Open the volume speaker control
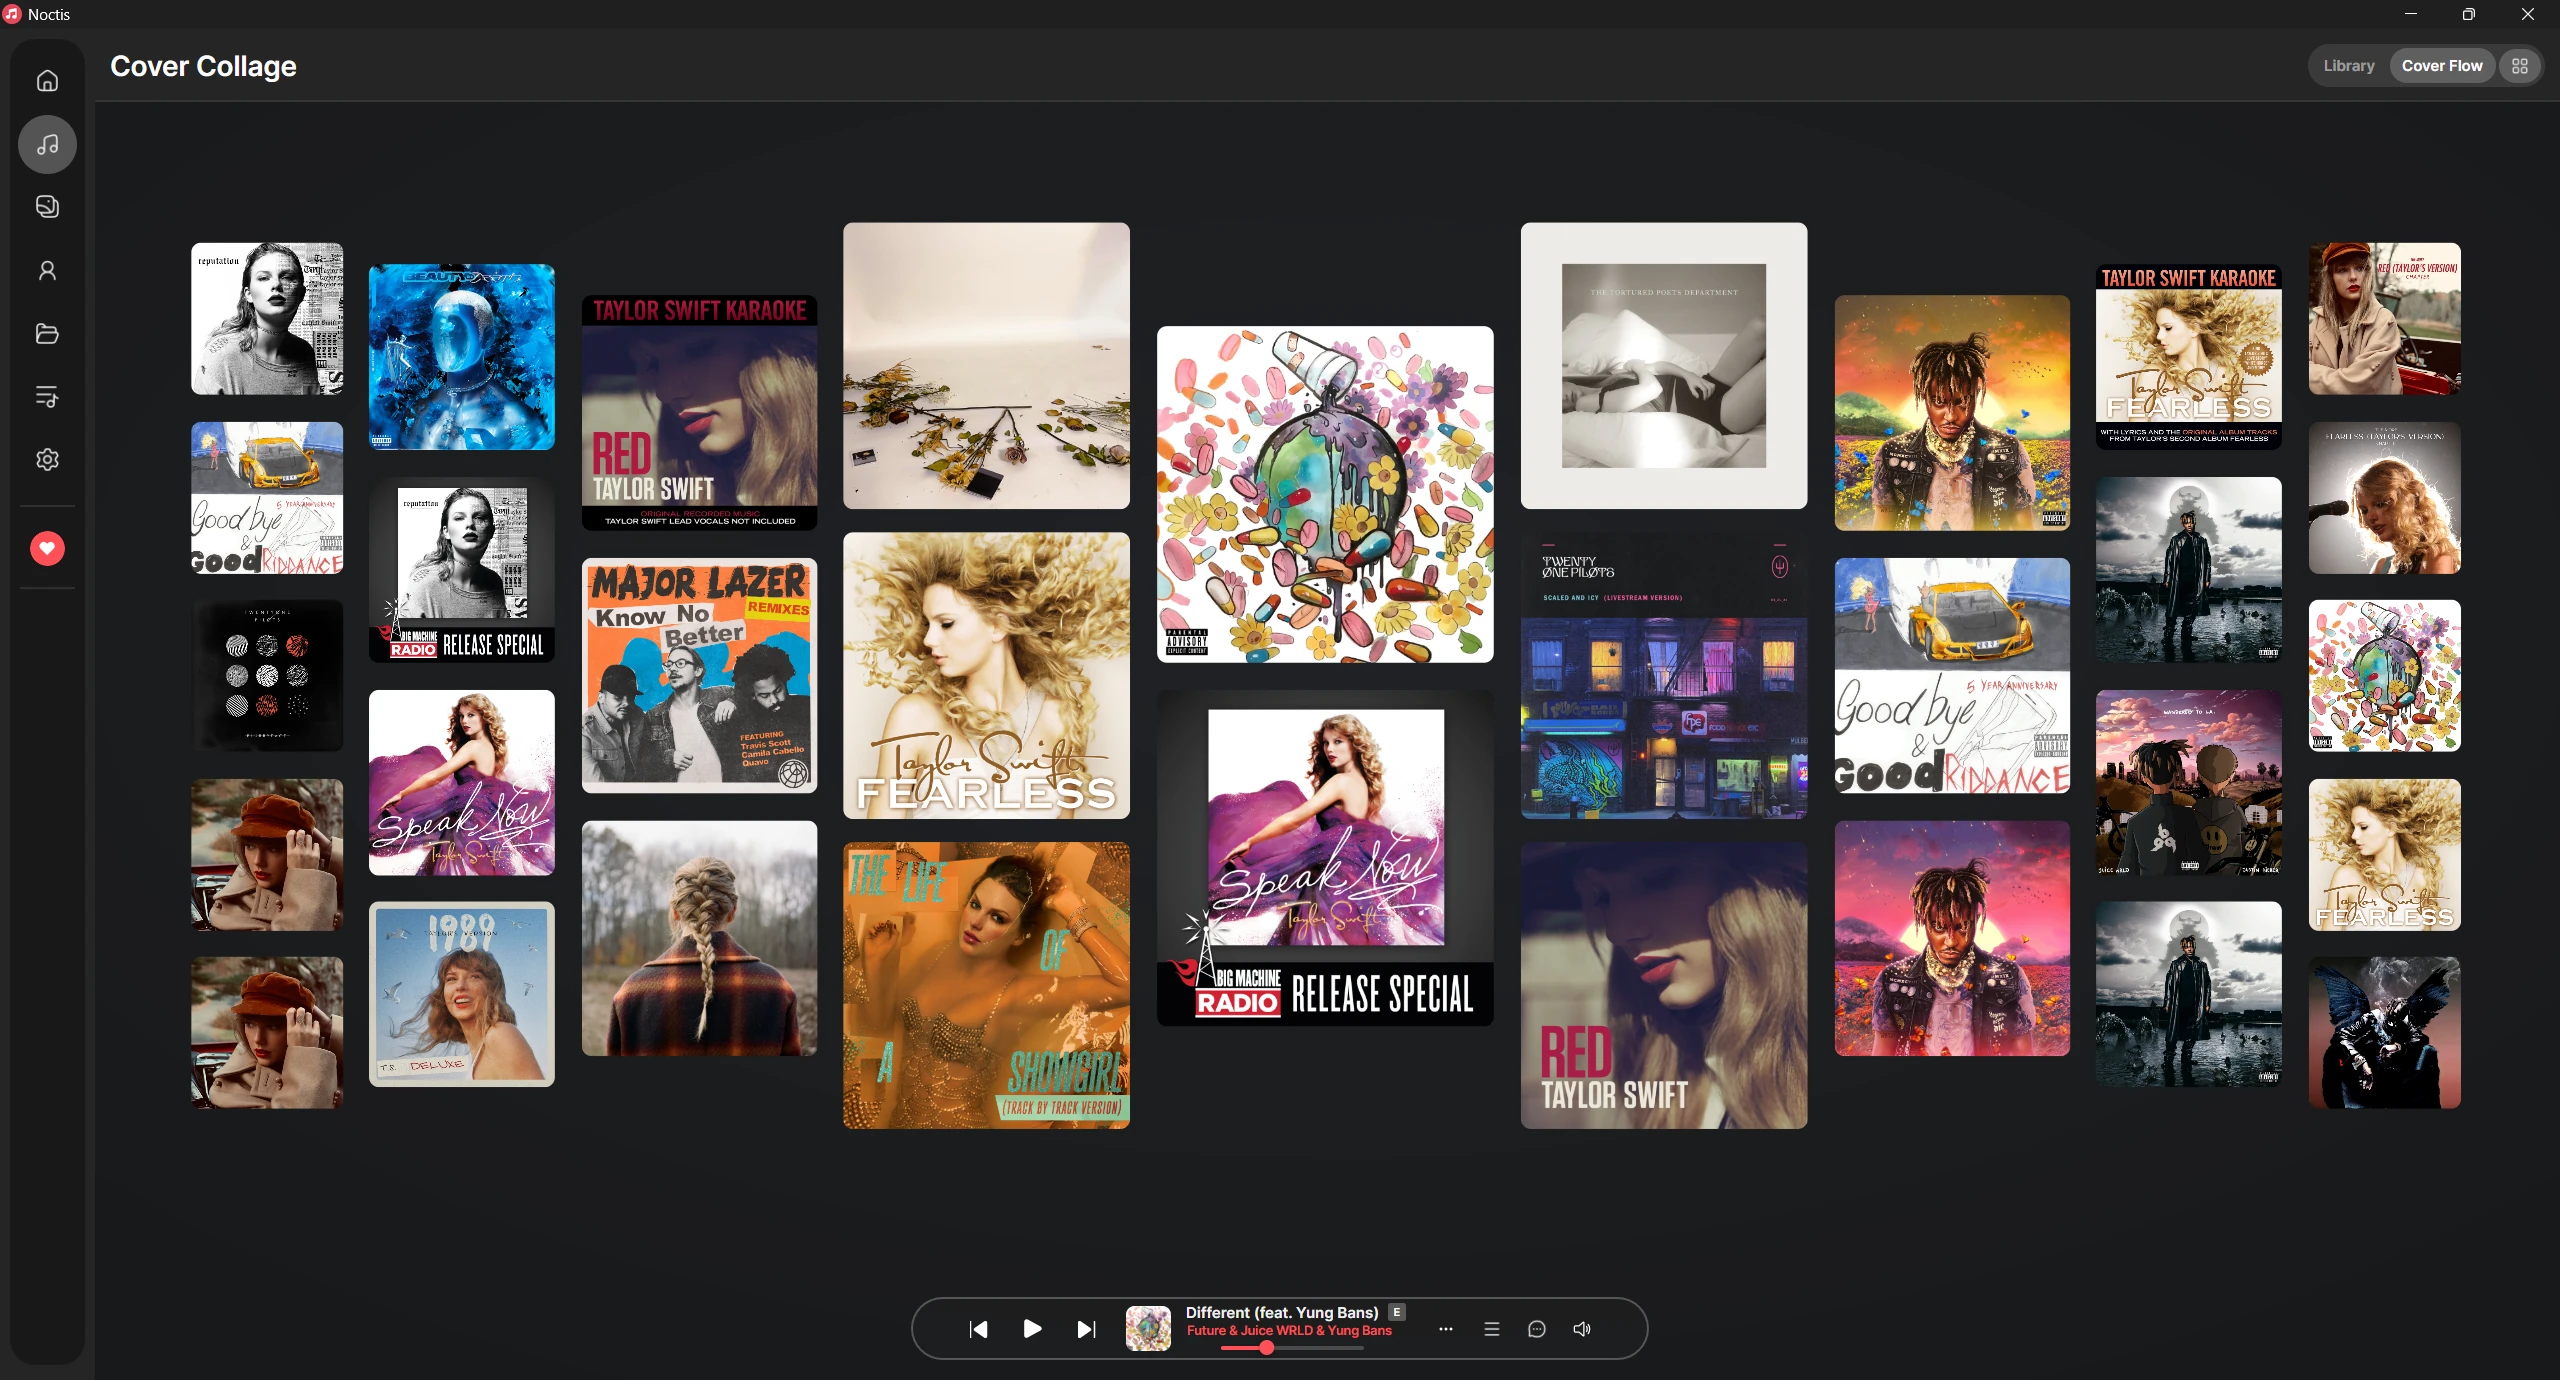This screenshot has height=1380, width=2560. (1582, 1329)
